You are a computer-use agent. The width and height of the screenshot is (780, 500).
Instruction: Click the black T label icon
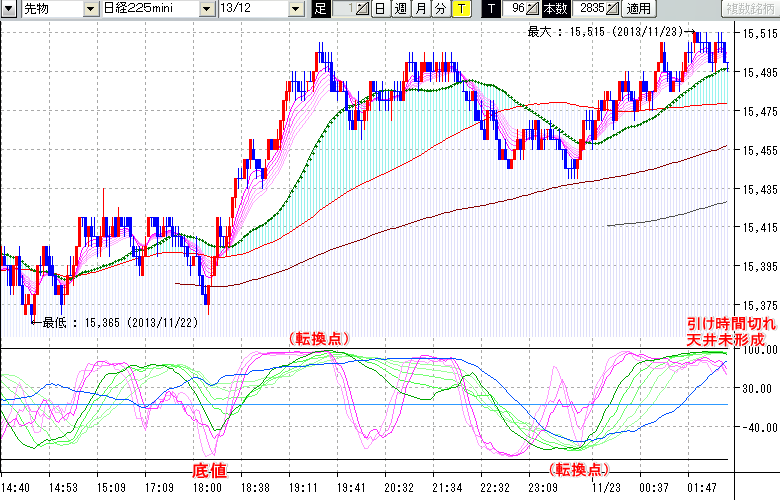(490, 9)
